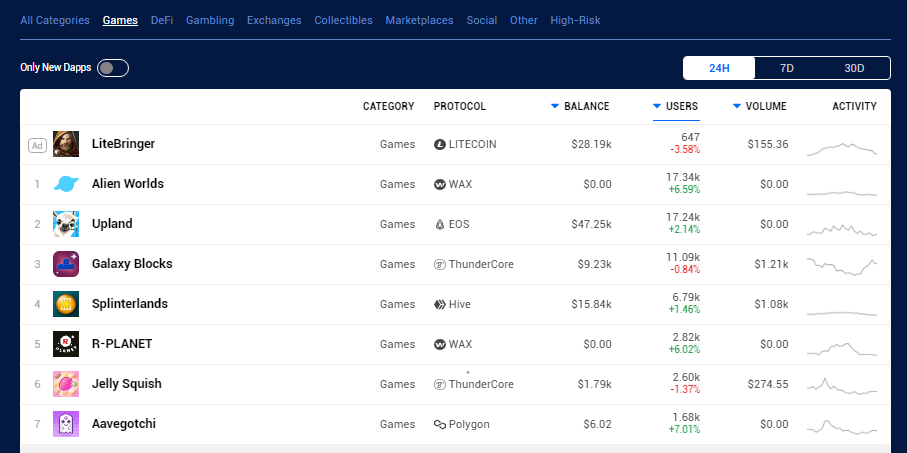Click the ACTIVITY column header
Image resolution: width=907 pixels, height=453 pixels.
point(854,106)
